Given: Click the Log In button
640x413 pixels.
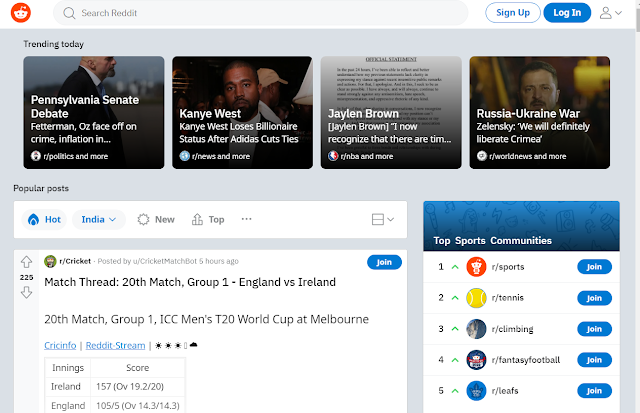Looking at the screenshot, I should tap(567, 13).
